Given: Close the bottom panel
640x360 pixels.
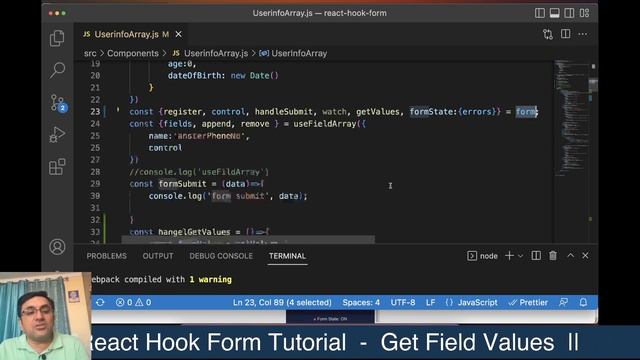Looking at the screenshot, I should point(585,256).
